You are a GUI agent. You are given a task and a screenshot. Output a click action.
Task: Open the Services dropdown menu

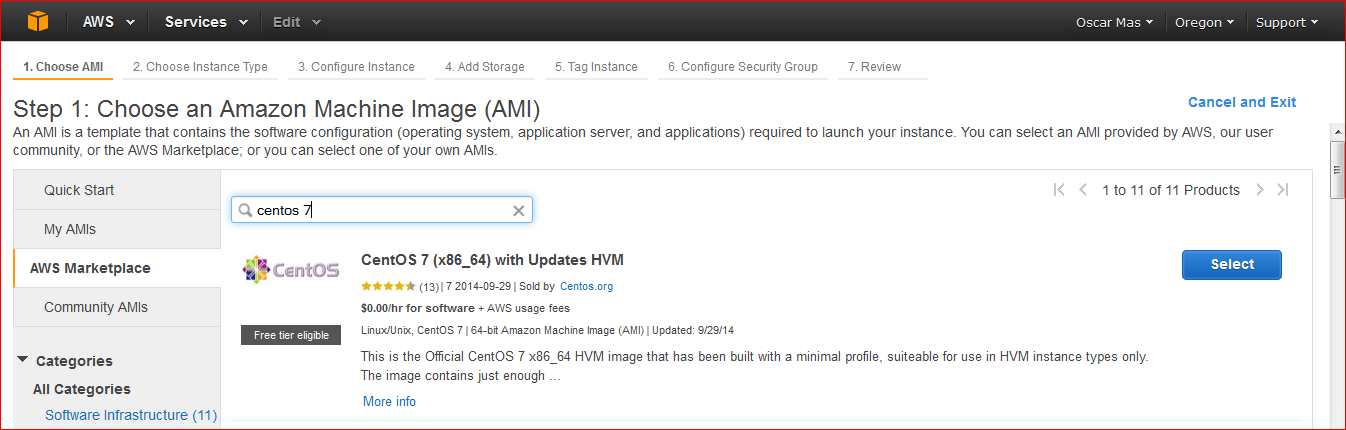[x=208, y=22]
